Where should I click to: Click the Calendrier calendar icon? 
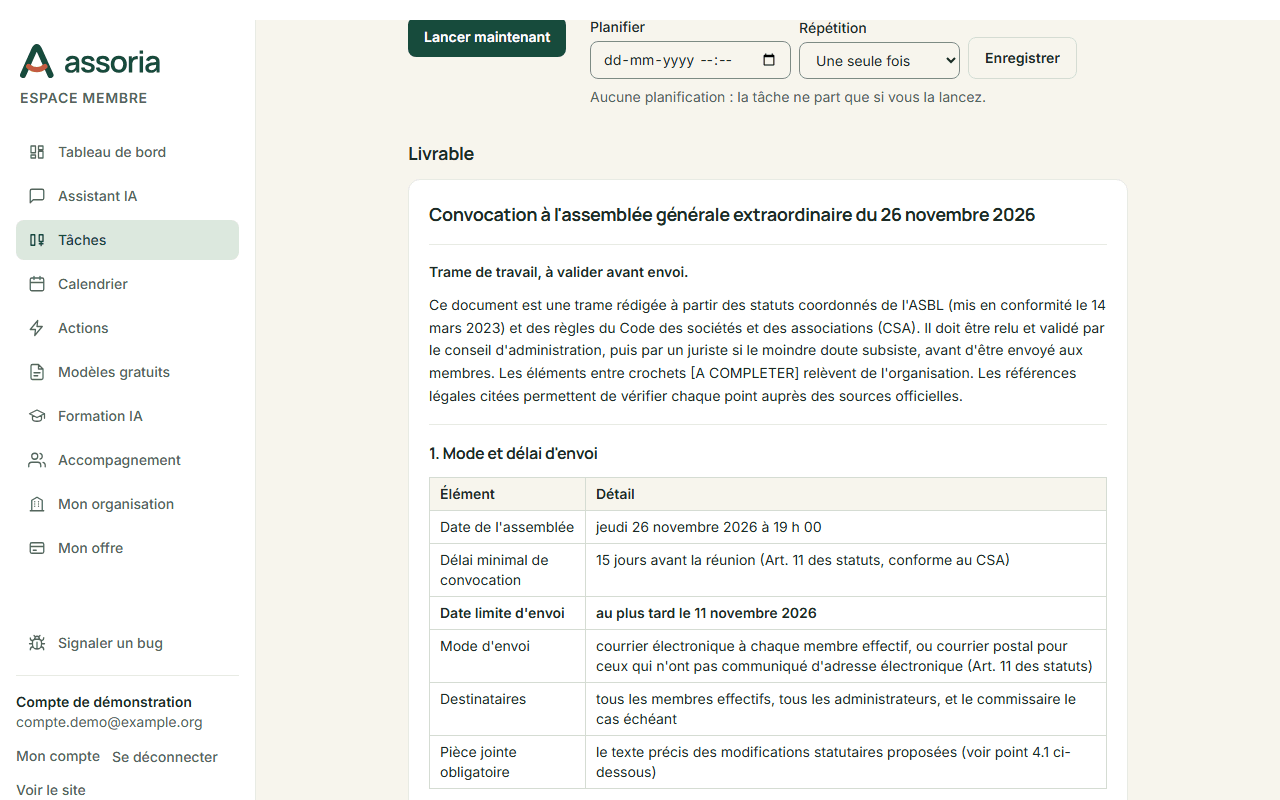click(37, 284)
